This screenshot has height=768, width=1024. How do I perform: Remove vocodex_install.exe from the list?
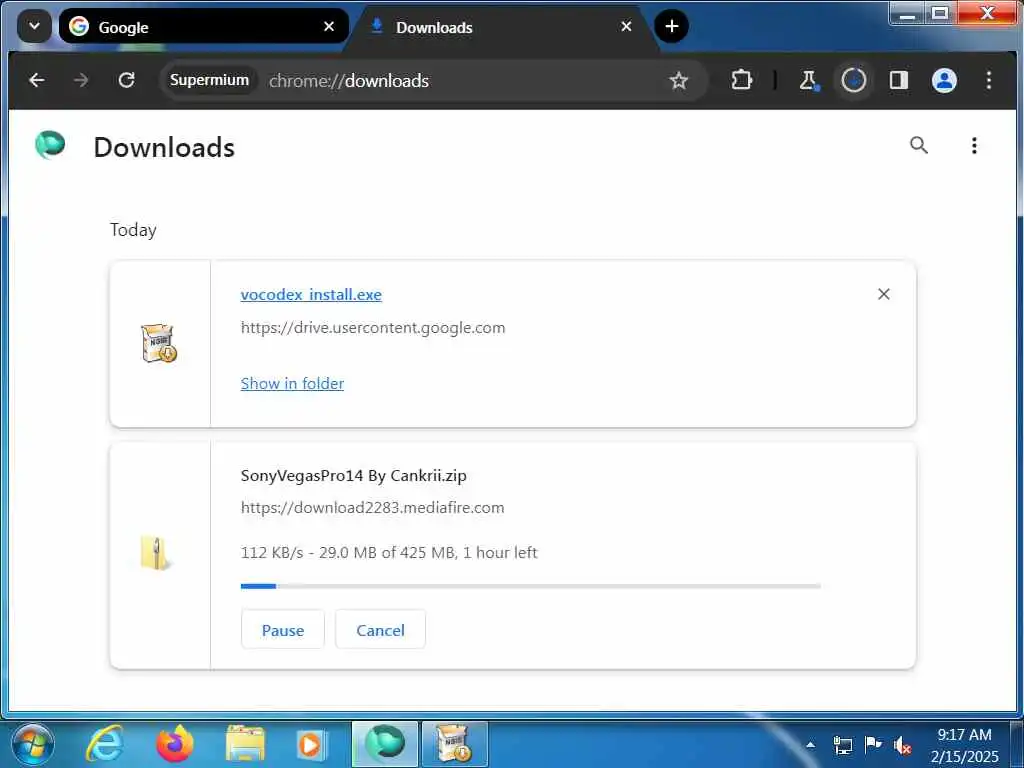[884, 295]
